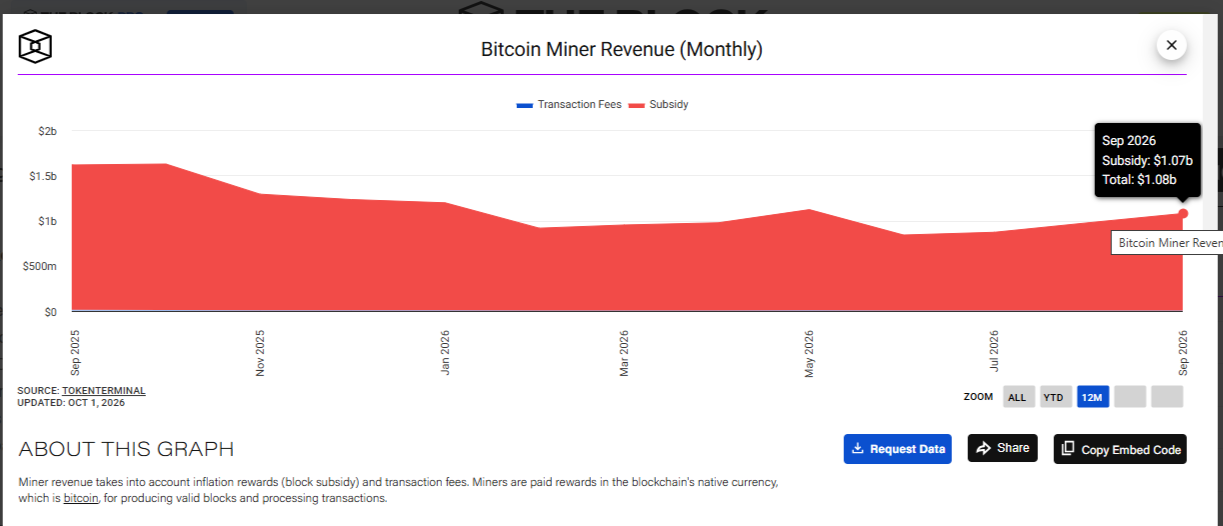Image resolution: width=1223 pixels, height=526 pixels.
Task: Select the 12M zoom button
Action: [1093, 397]
